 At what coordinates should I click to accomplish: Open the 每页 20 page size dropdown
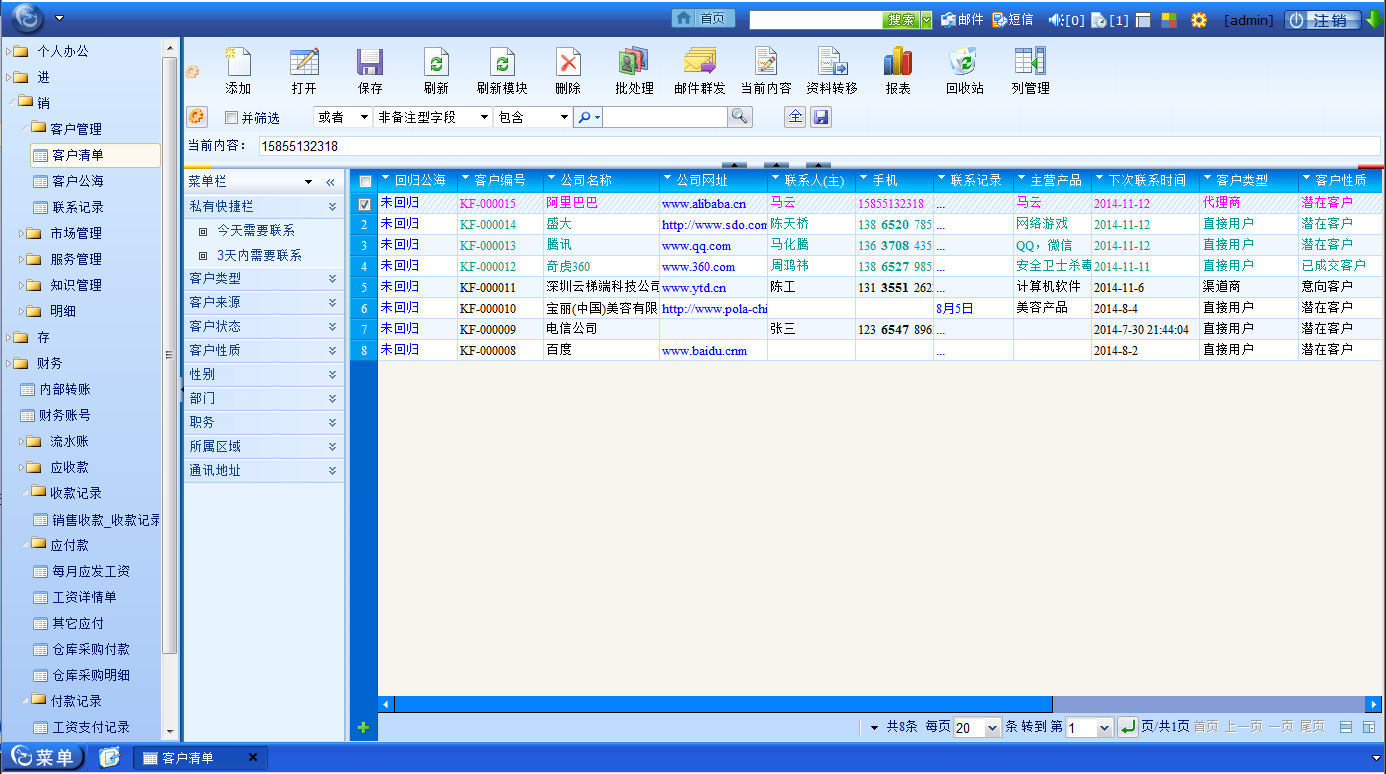point(977,728)
